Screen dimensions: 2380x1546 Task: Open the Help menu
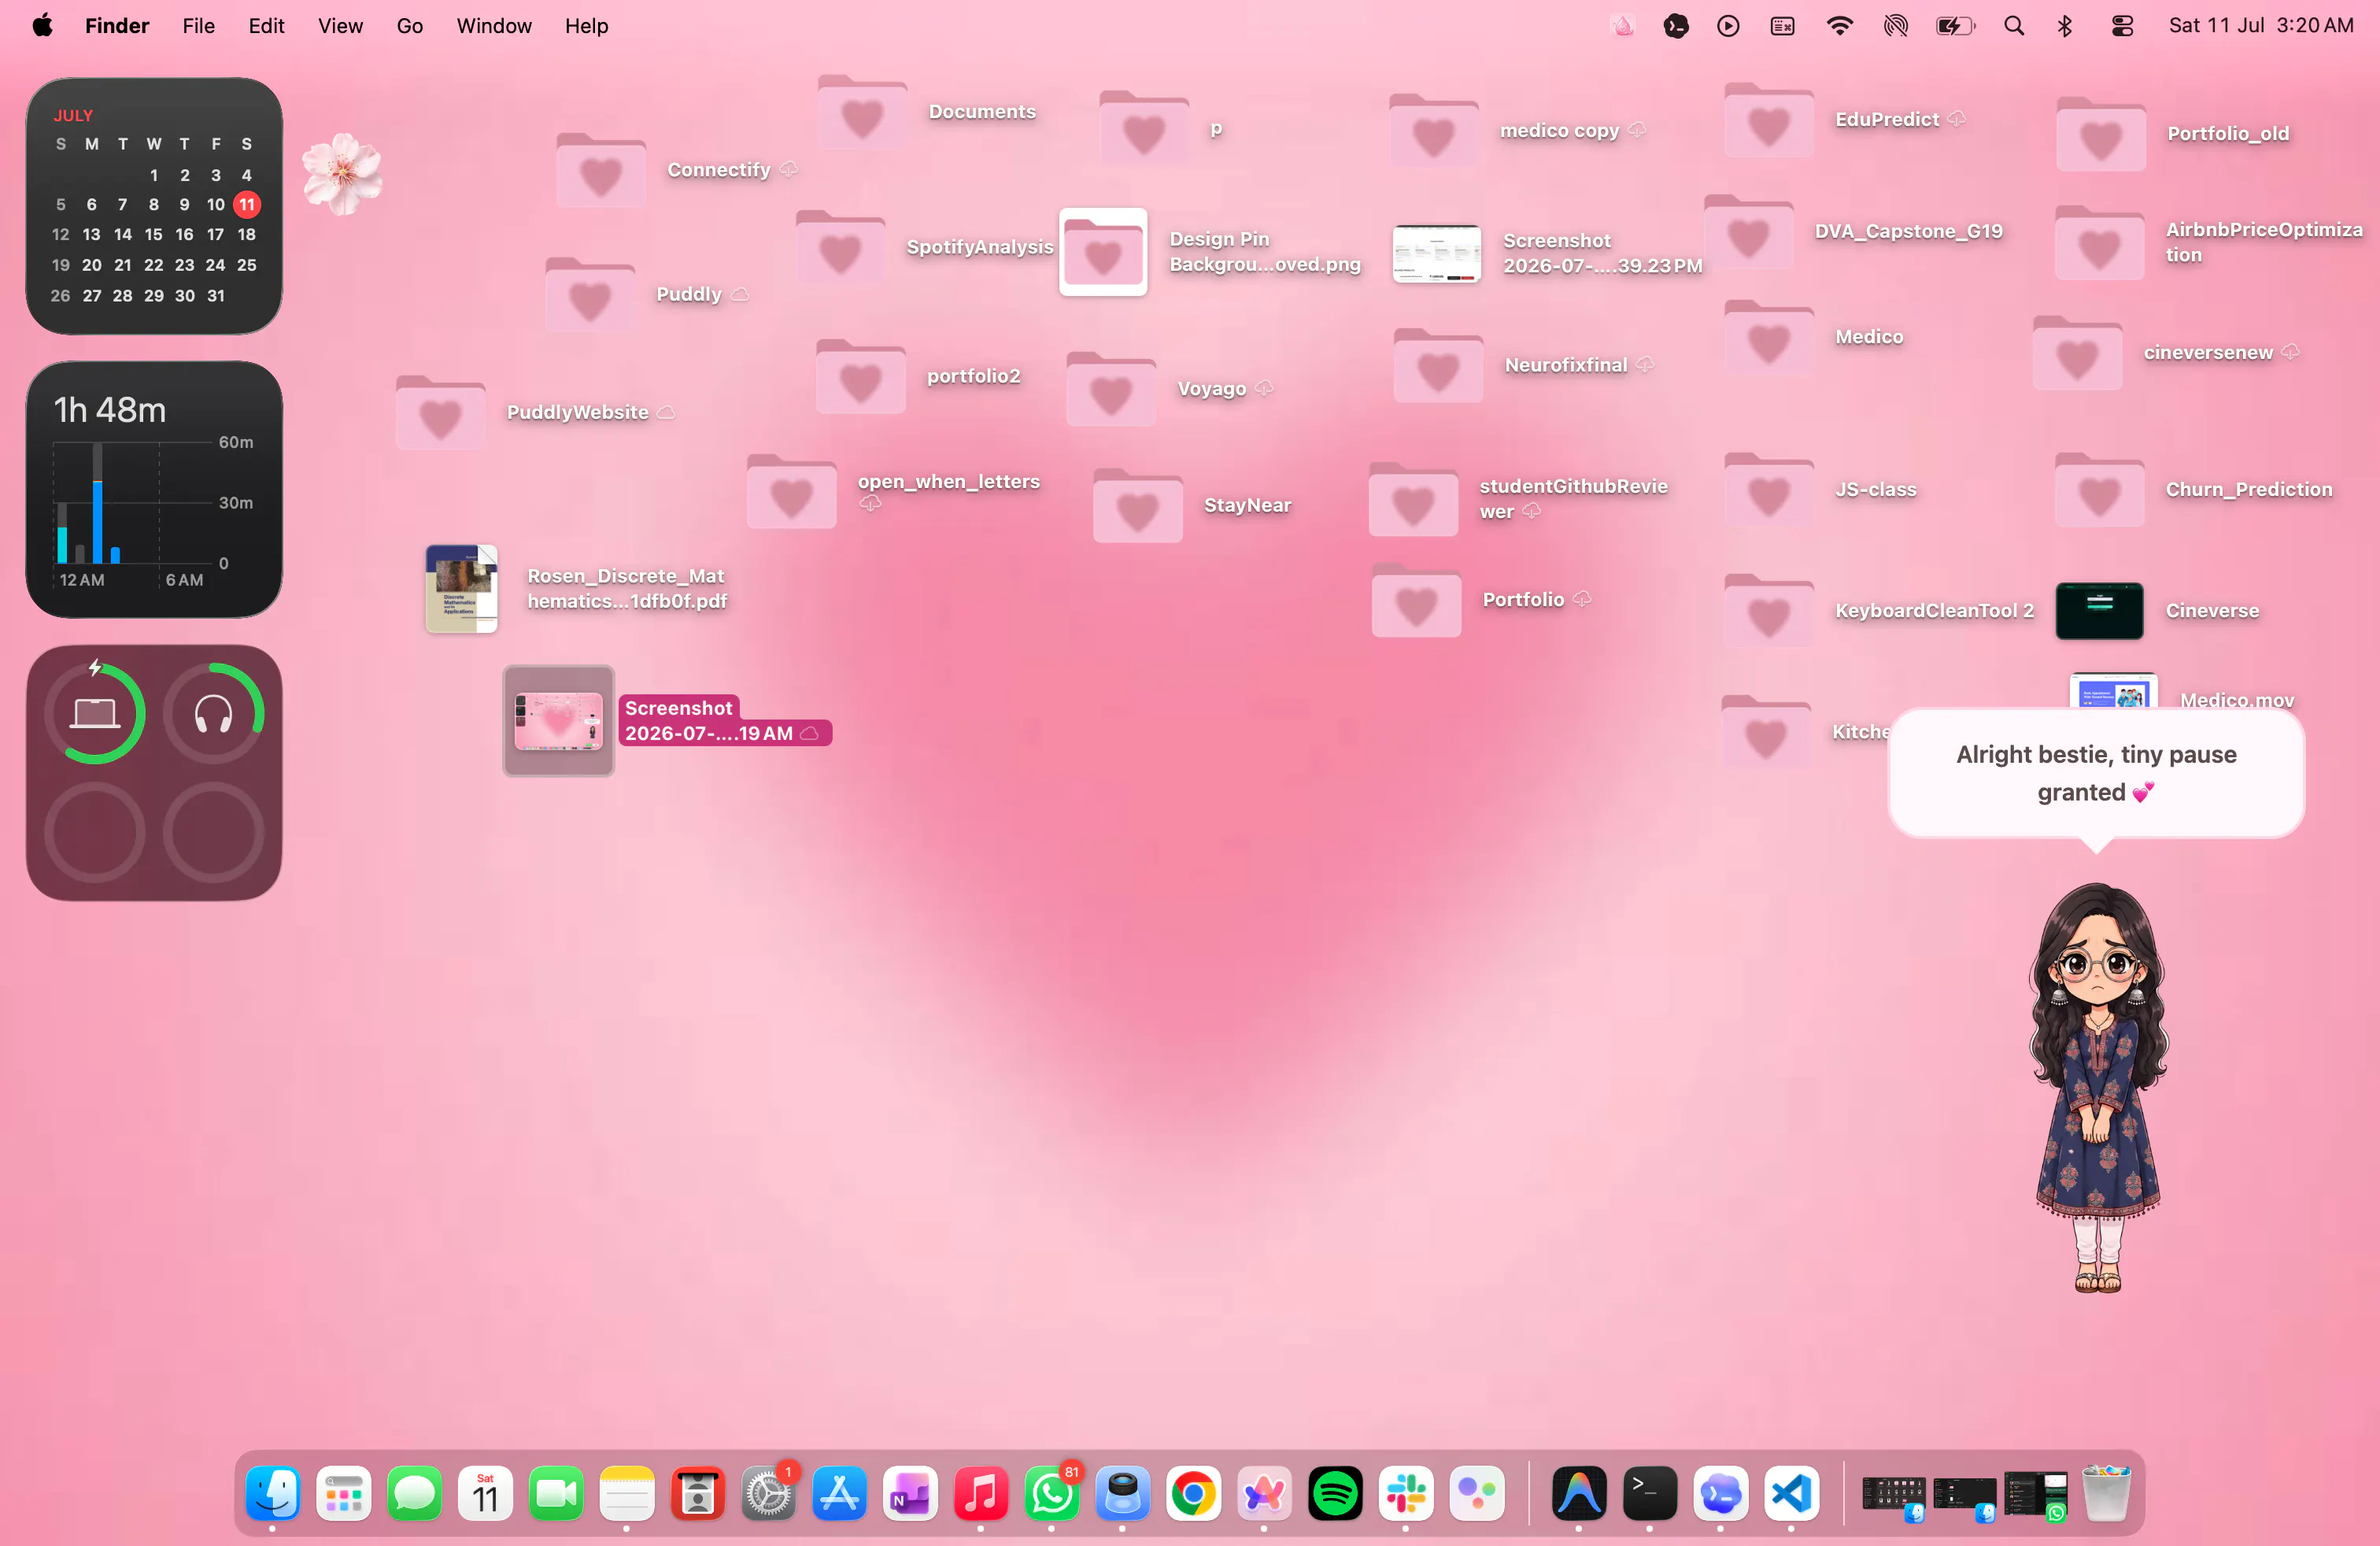(x=586, y=26)
